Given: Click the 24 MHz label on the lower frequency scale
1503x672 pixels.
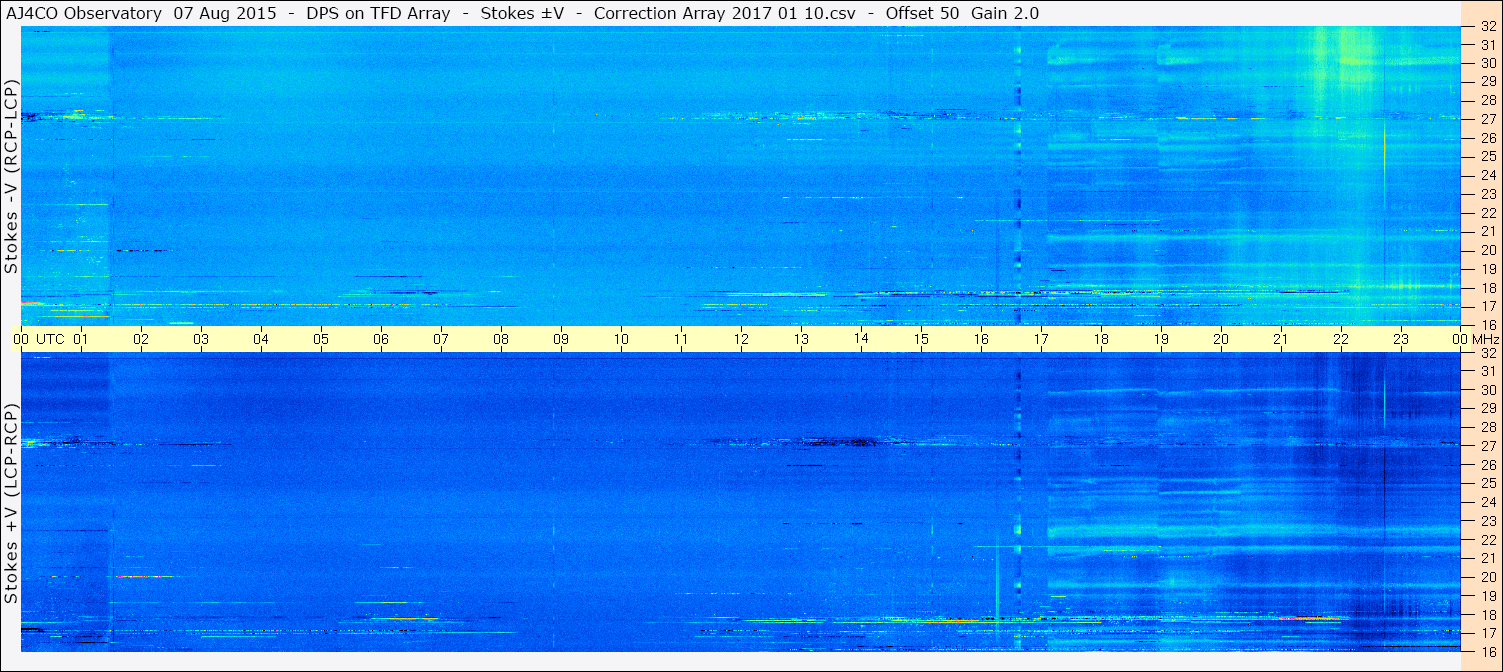Looking at the screenshot, I should [x=1487, y=502].
